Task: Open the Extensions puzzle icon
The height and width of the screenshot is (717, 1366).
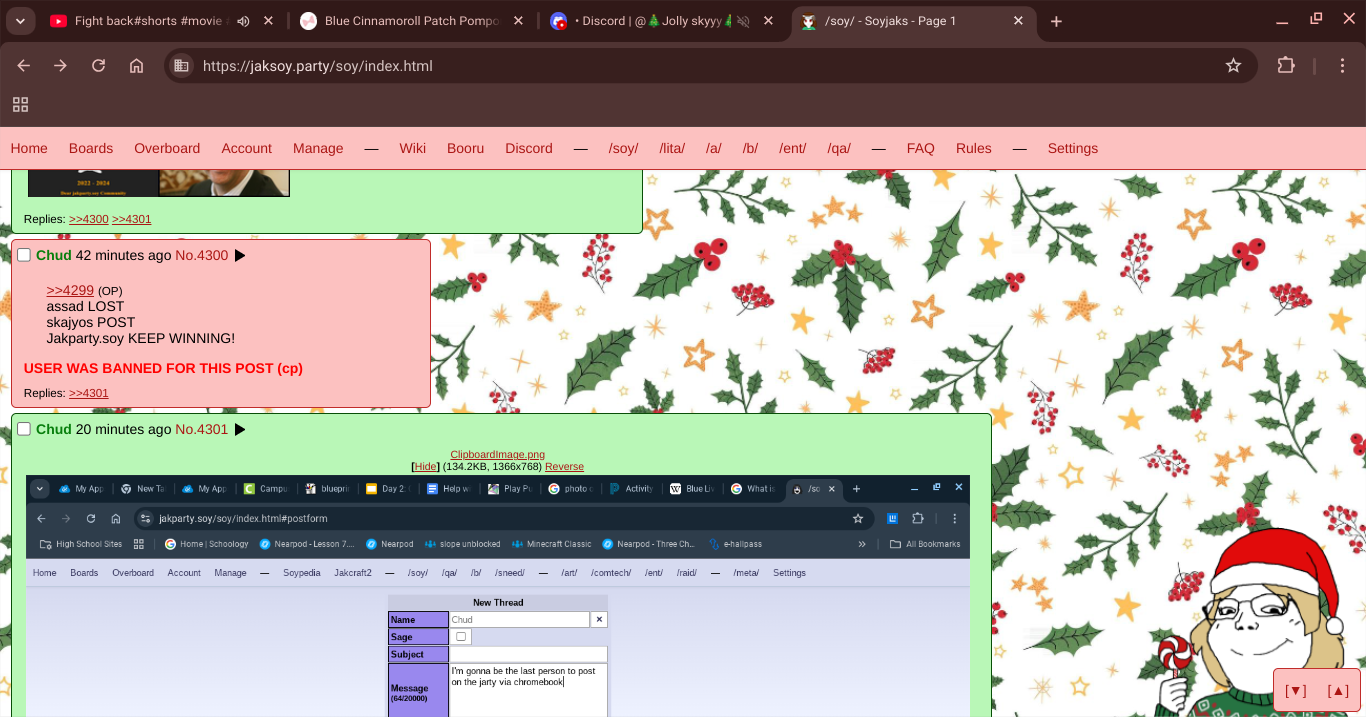Action: pos(1286,66)
